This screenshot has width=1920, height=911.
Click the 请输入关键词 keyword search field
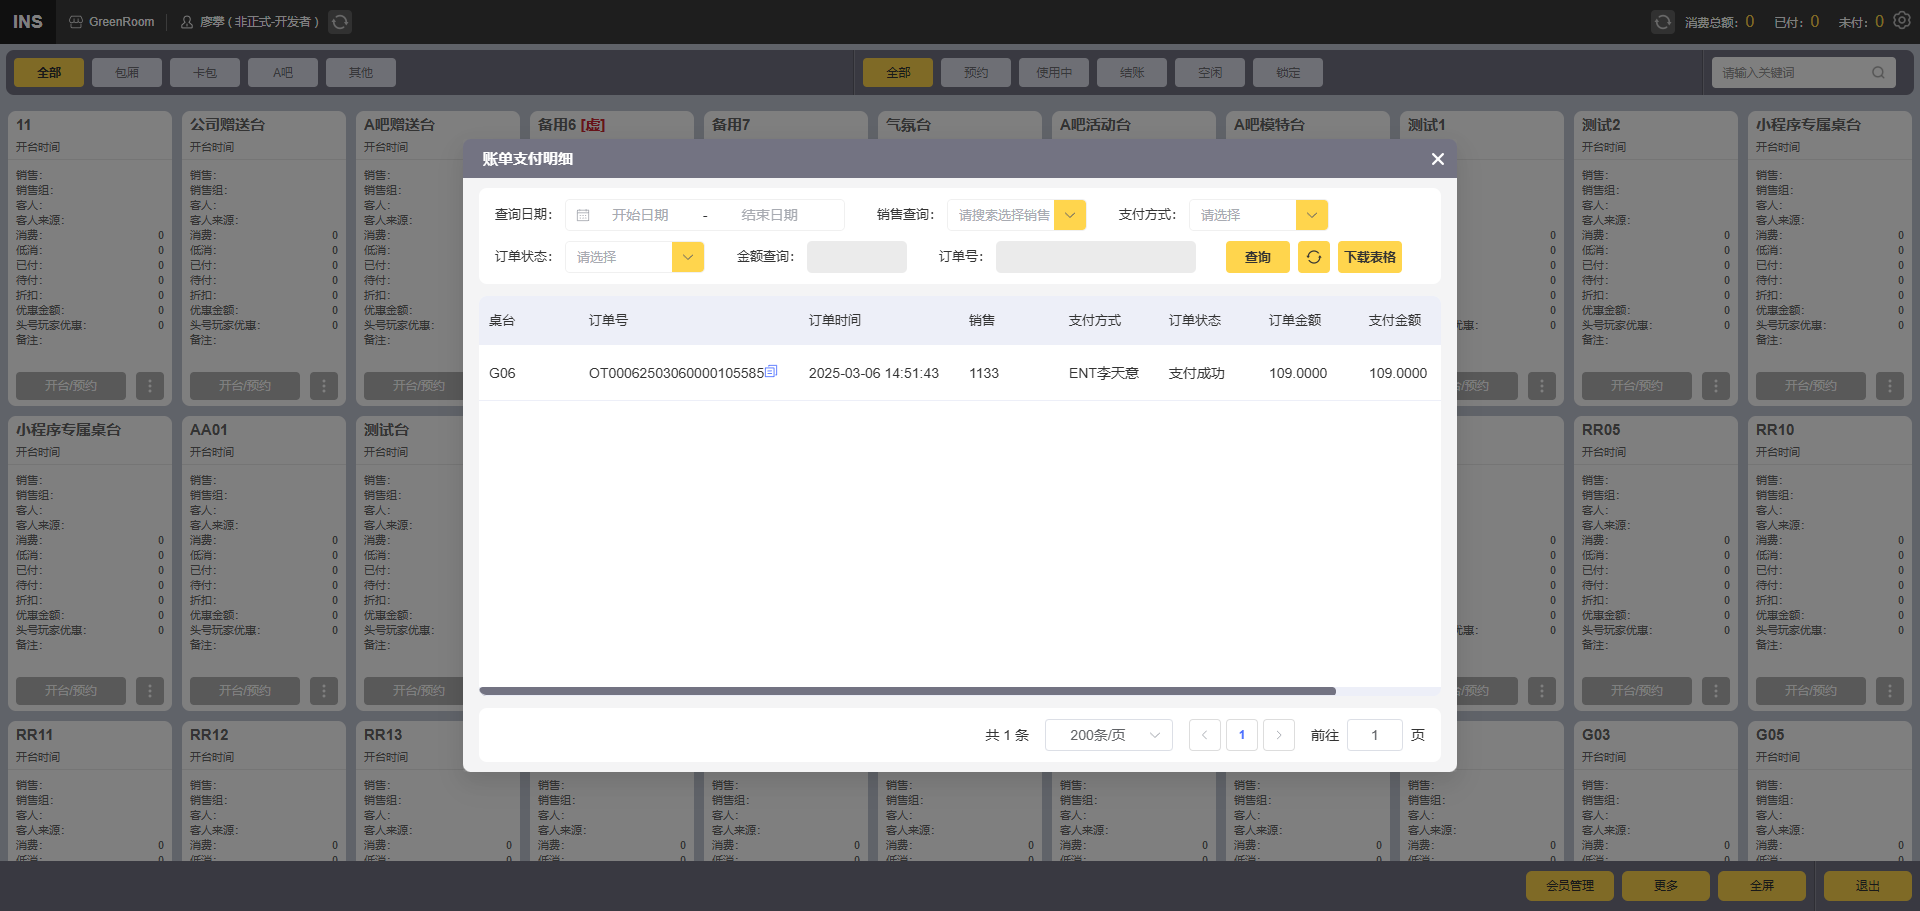point(1804,72)
